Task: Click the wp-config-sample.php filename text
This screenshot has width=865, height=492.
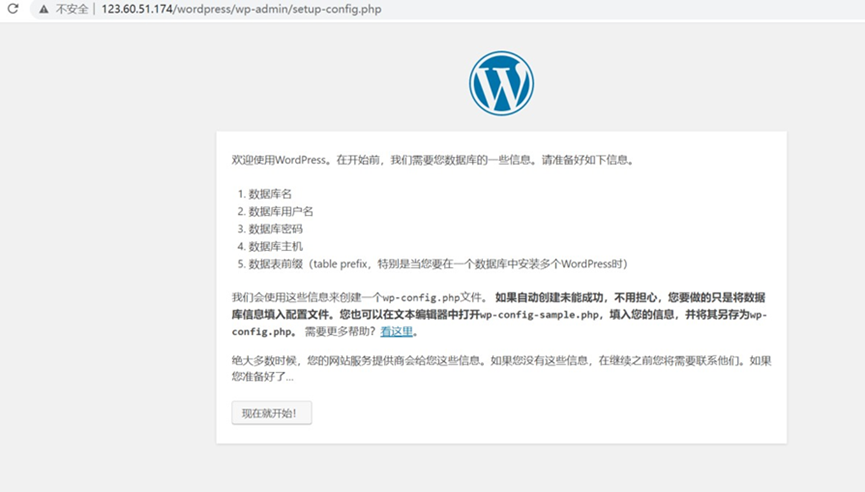Action: click(540, 314)
